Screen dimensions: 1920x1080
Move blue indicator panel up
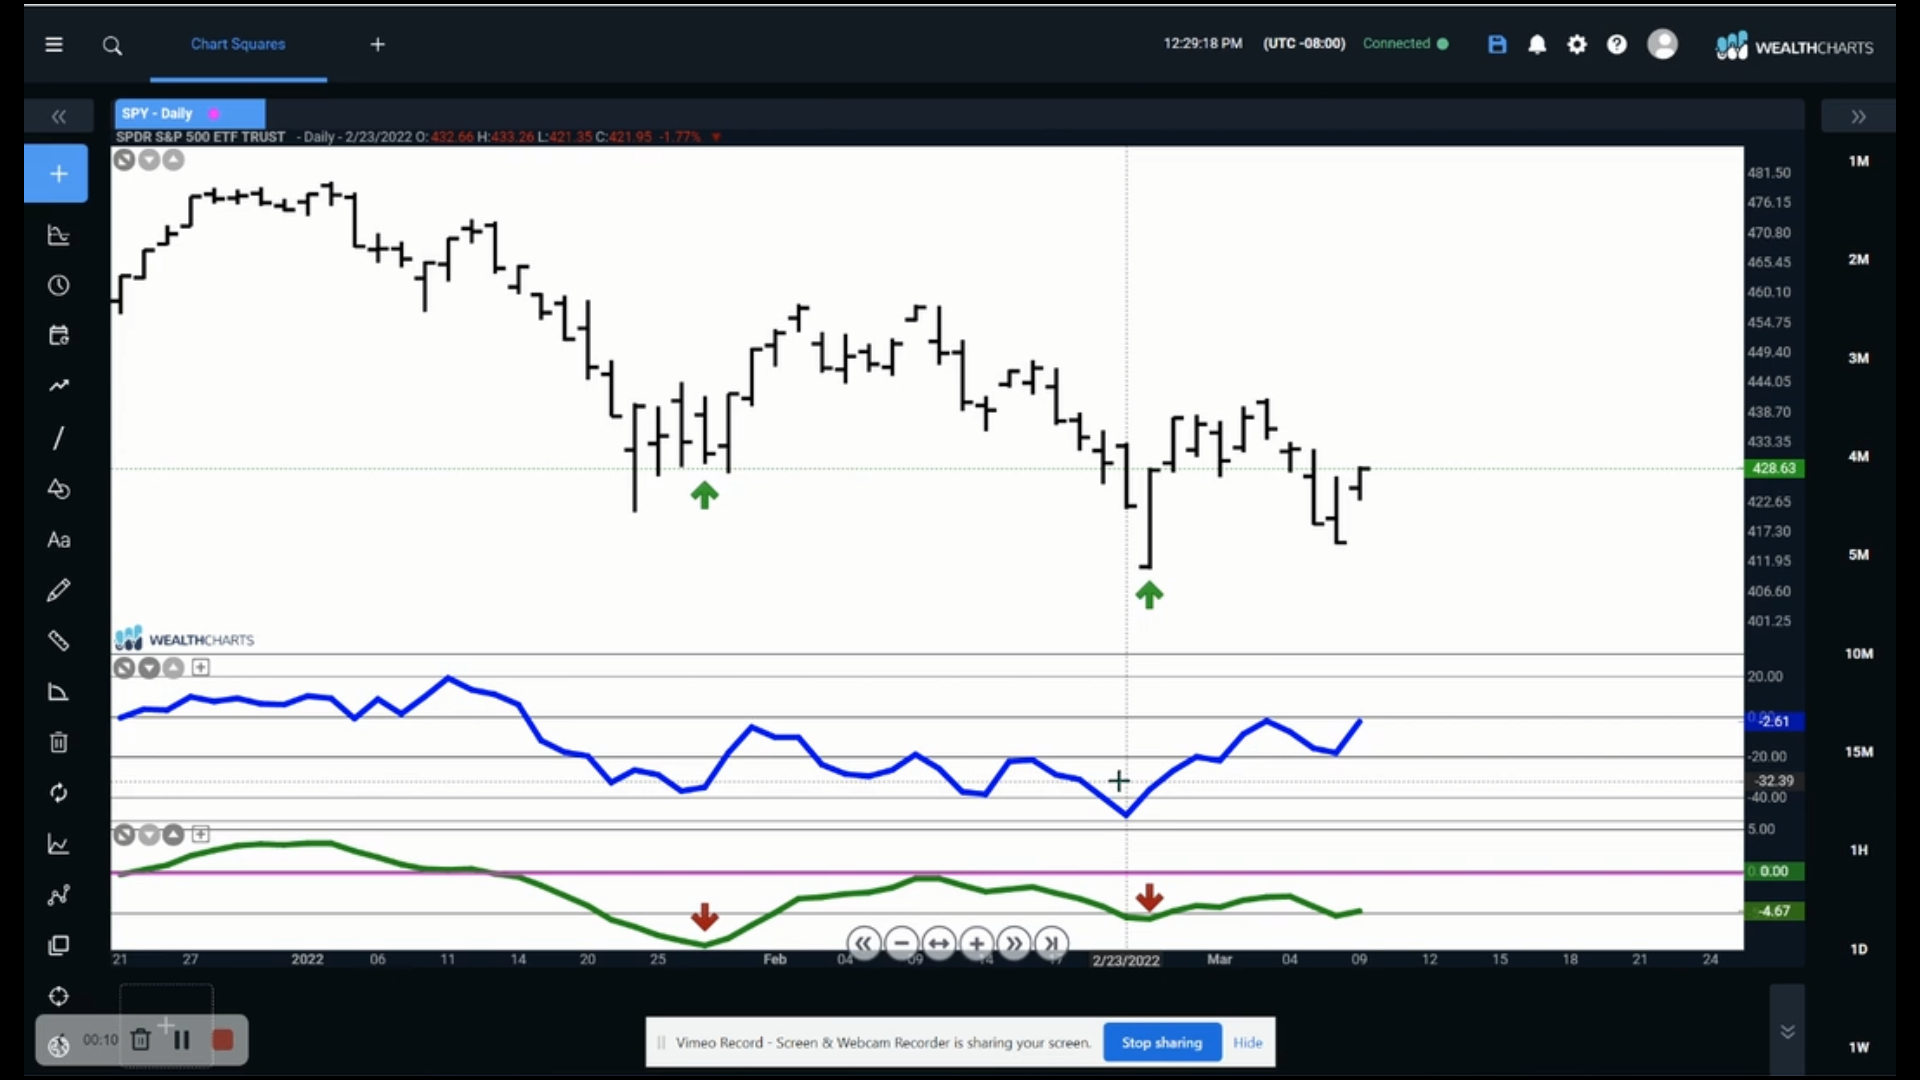click(174, 668)
